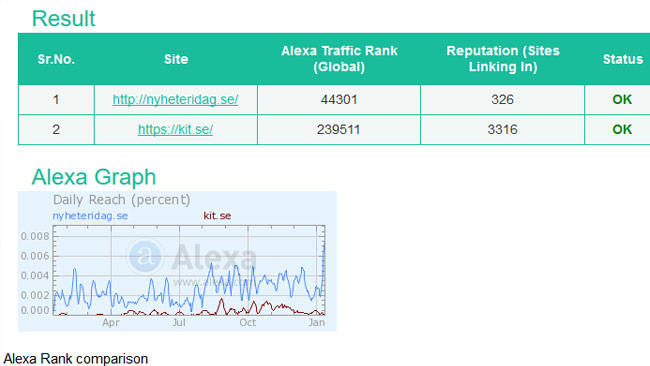Click the 0.000 y-axis label
650x366 pixels.
[x=35, y=310]
